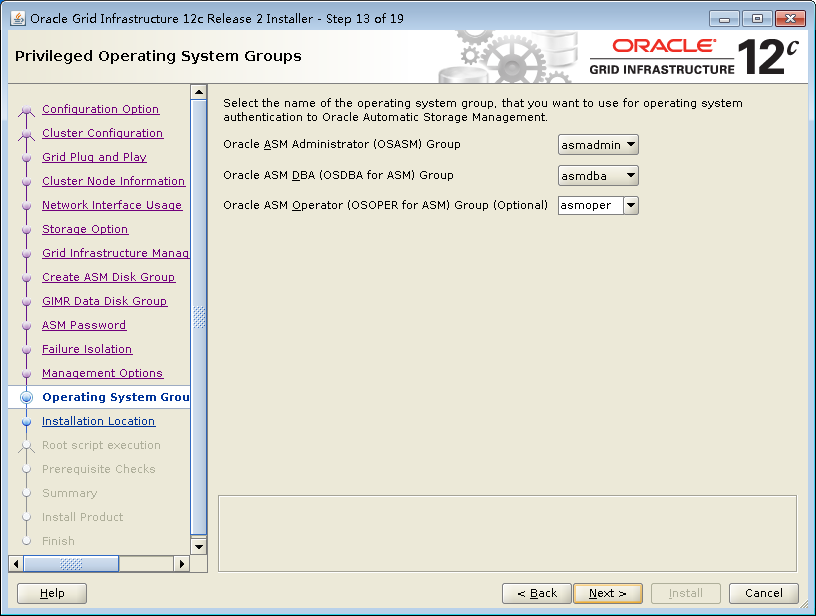Click the Installation Location step bullet icon
This screenshot has height=616, width=816.
pyautogui.click(x=27, y=421)
